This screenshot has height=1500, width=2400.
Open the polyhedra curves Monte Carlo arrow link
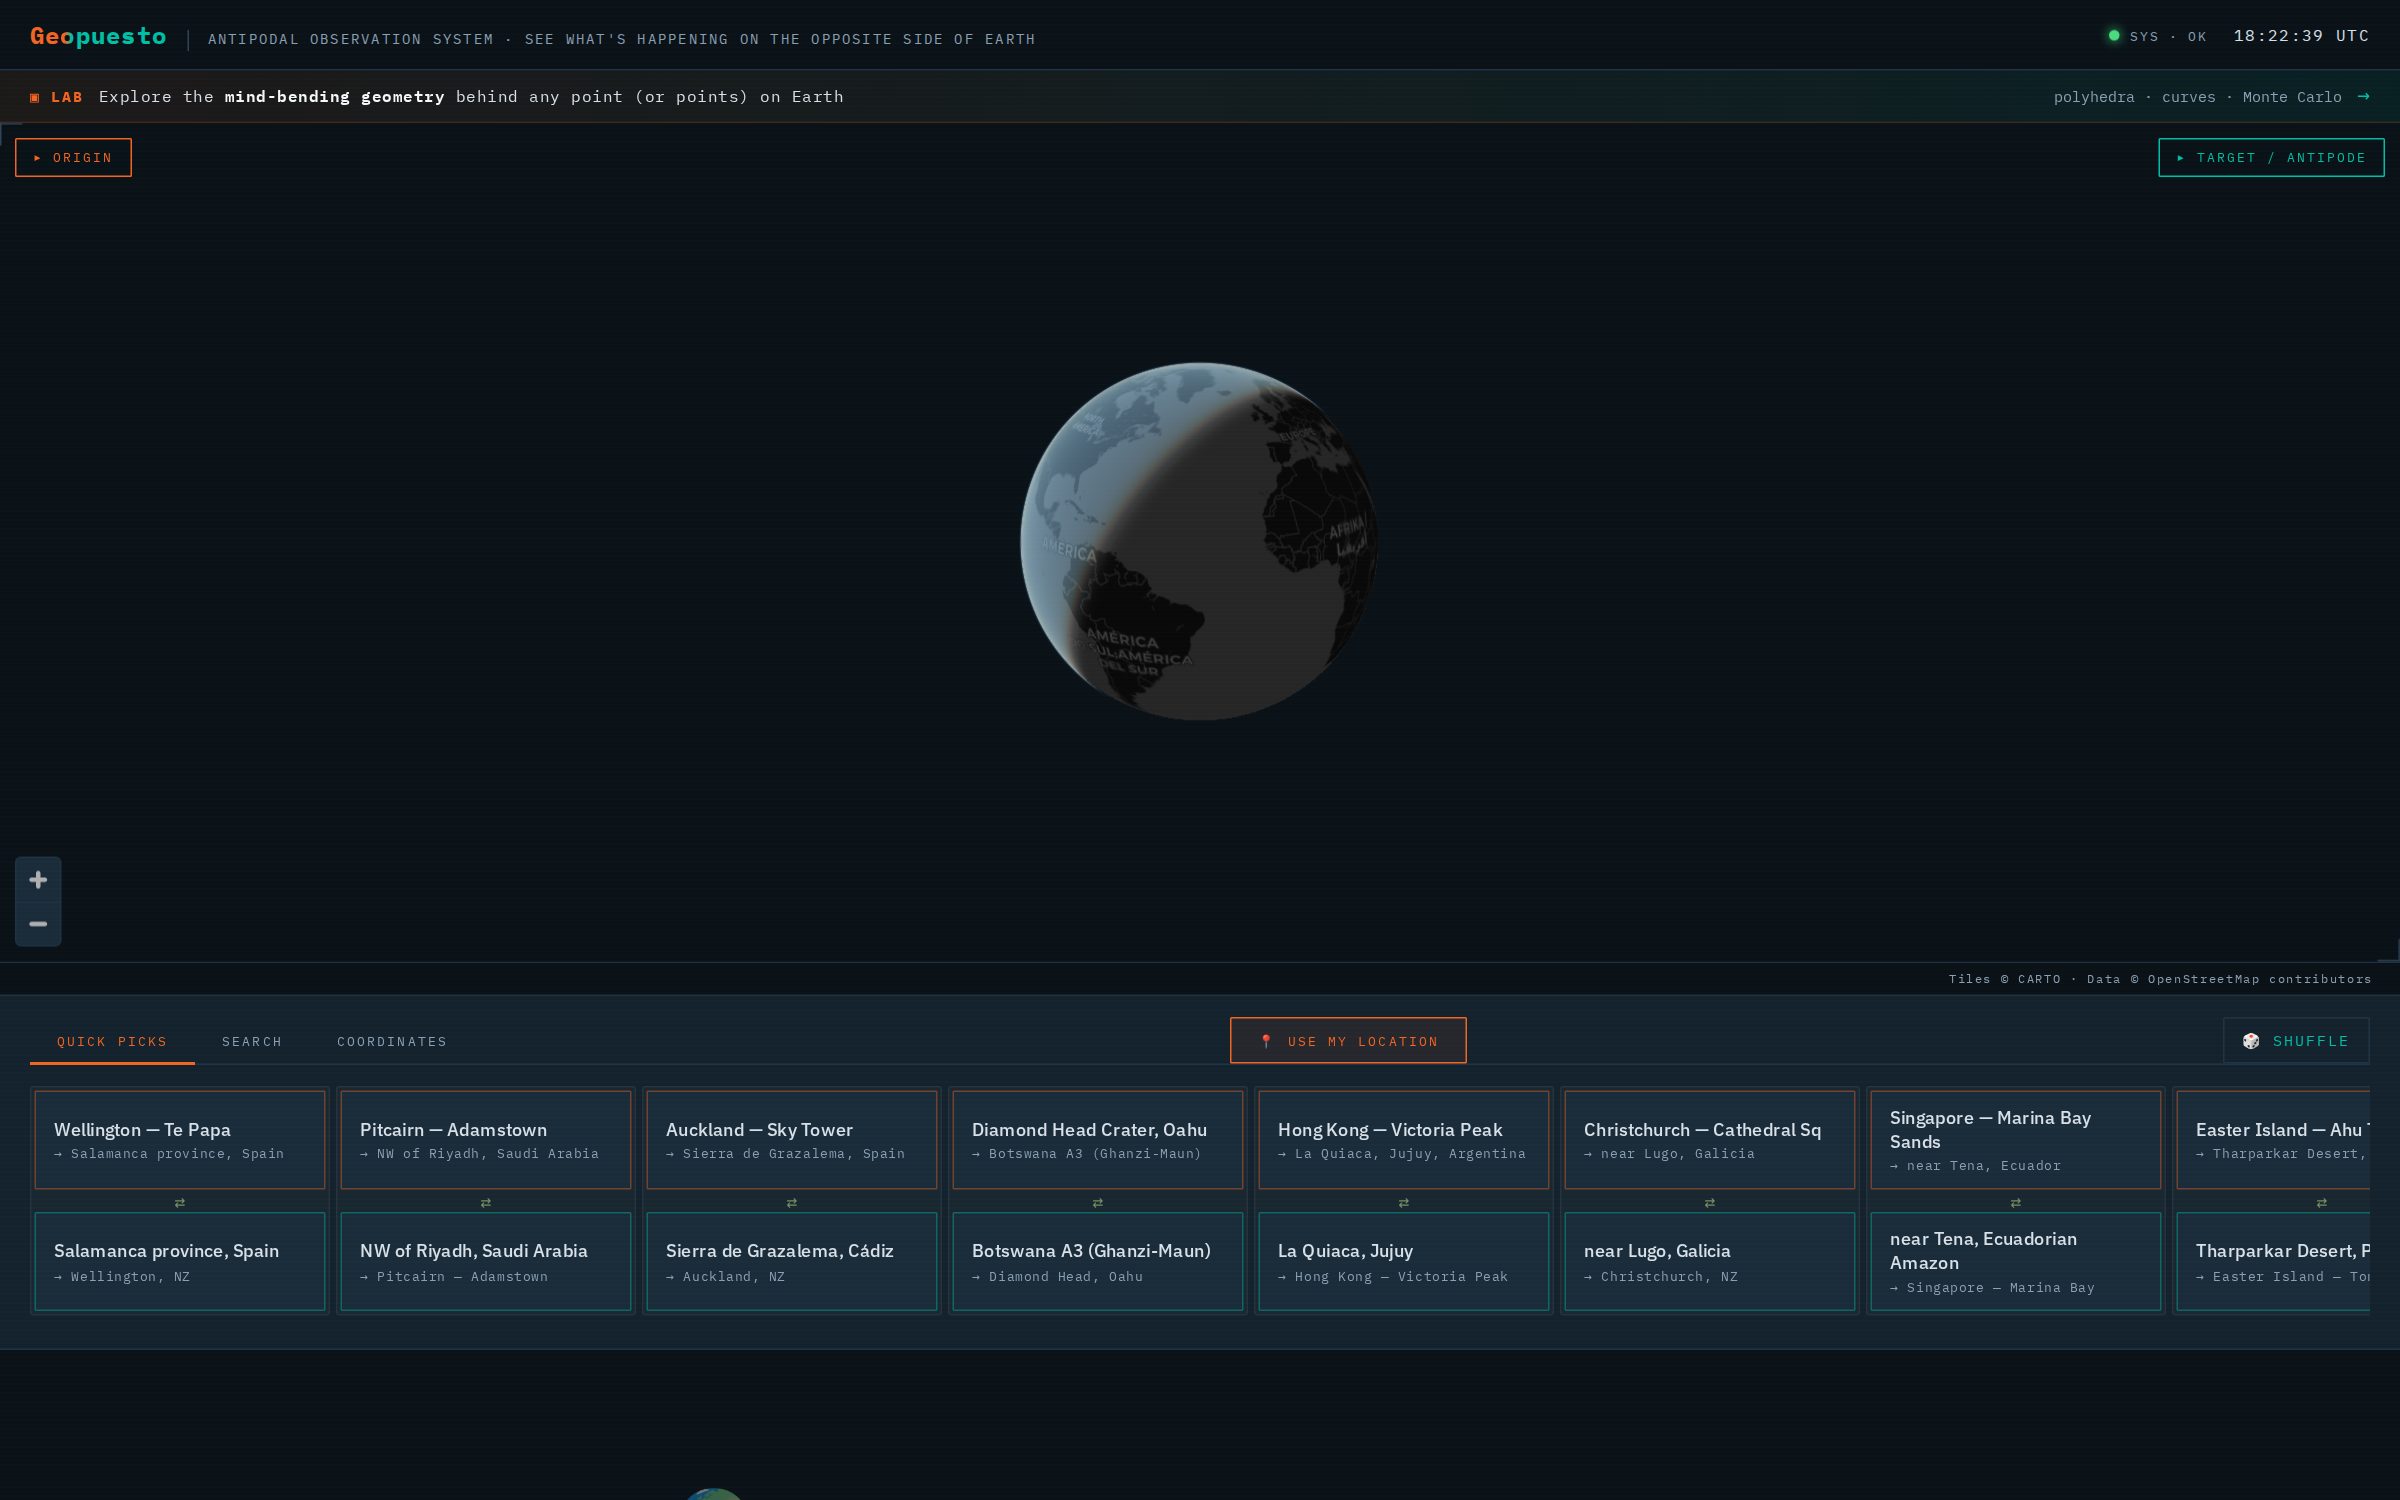[x=2212, y=97]
